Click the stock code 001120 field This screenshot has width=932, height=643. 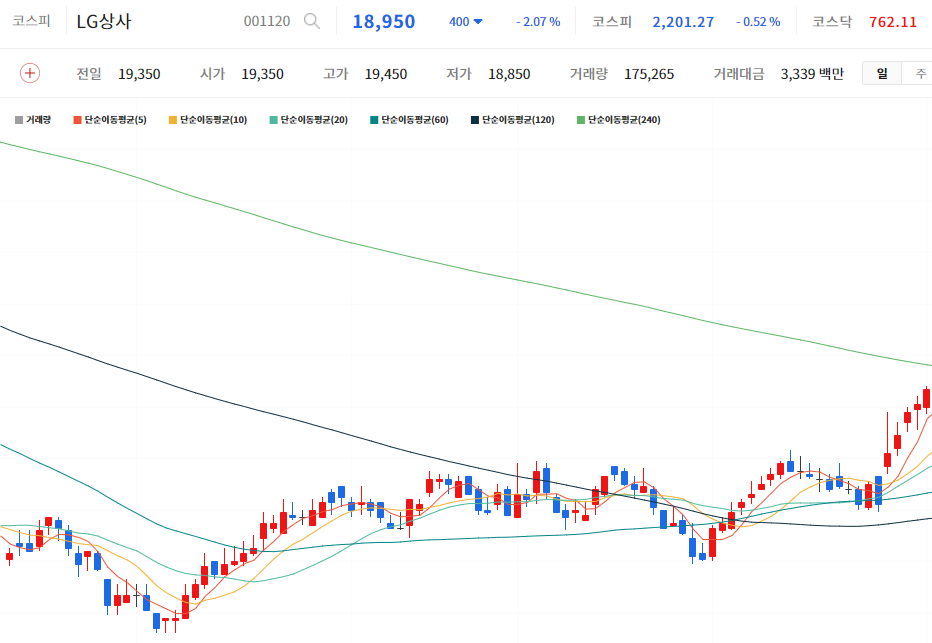(x=267, y=21)
